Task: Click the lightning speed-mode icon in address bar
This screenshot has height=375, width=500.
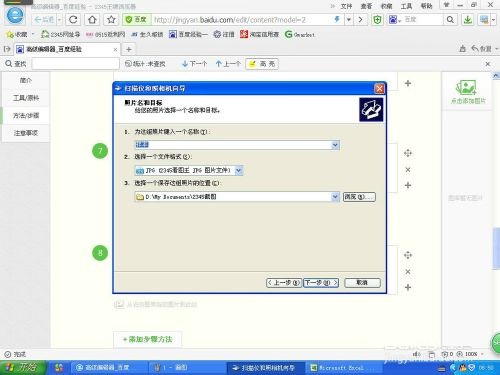Action: click(337, 20)
